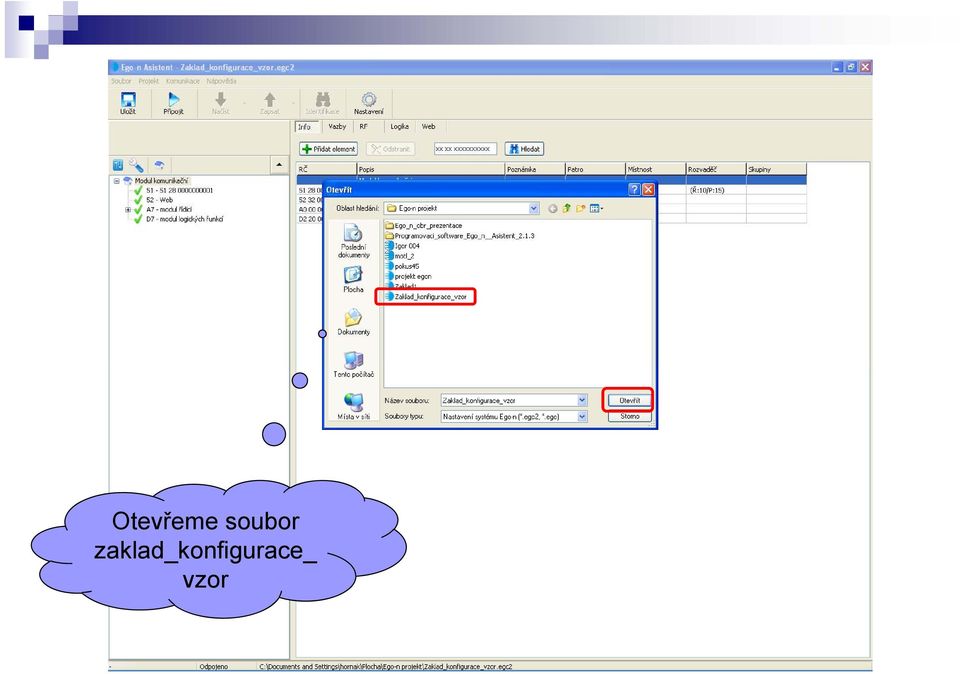Go up one folder level in dialog
The height and width of the screenshot is (674, 960).
pos(566,208)
